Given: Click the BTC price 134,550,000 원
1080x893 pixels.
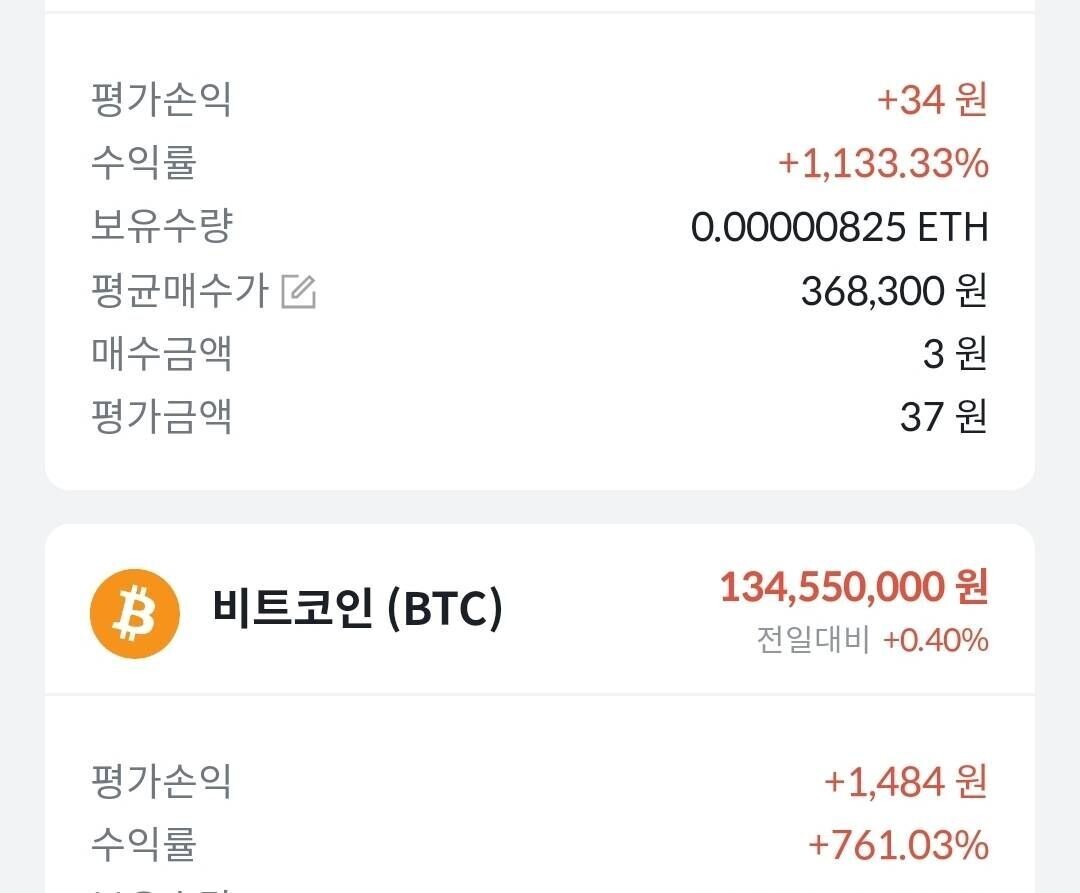Looking at the screenshot, I should pyautogui.click(x=855, y=586).
